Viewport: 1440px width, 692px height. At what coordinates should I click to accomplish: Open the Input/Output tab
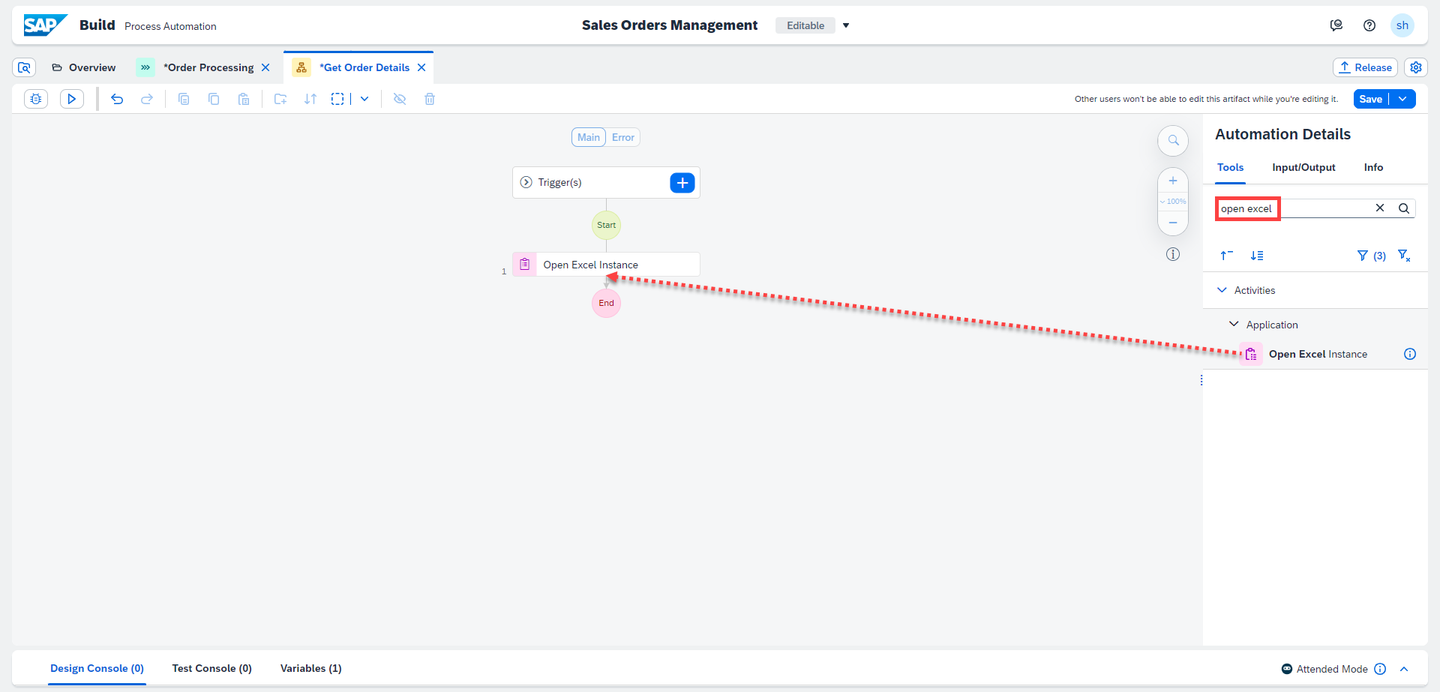1304,167
